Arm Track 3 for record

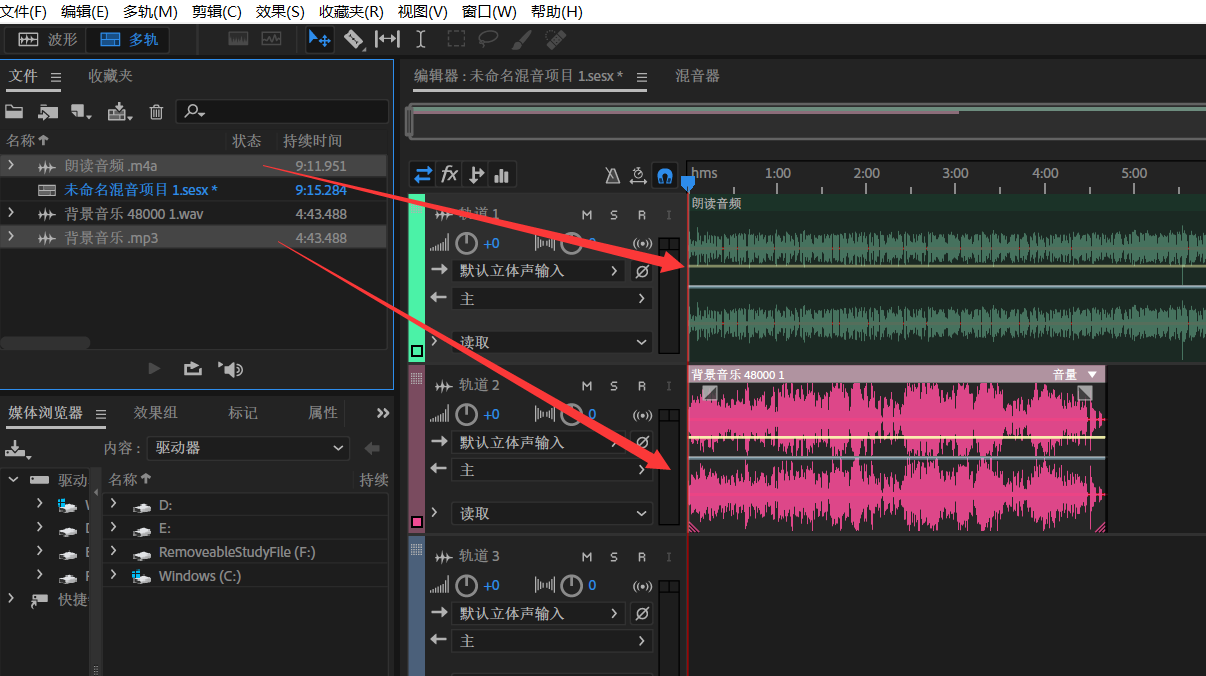pyautogui.click(x=641, y=556)
